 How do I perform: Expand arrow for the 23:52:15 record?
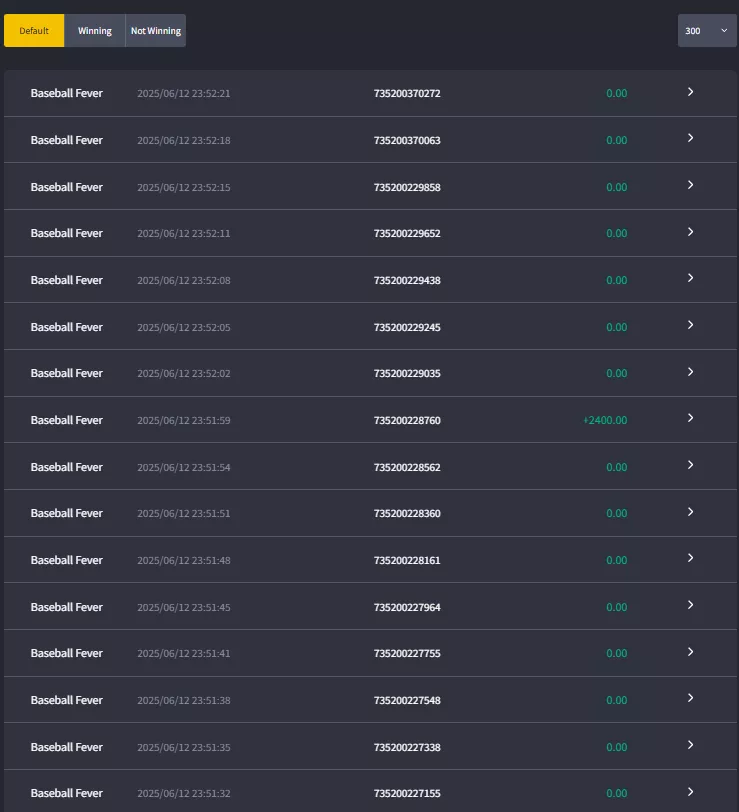pos(690,185)
